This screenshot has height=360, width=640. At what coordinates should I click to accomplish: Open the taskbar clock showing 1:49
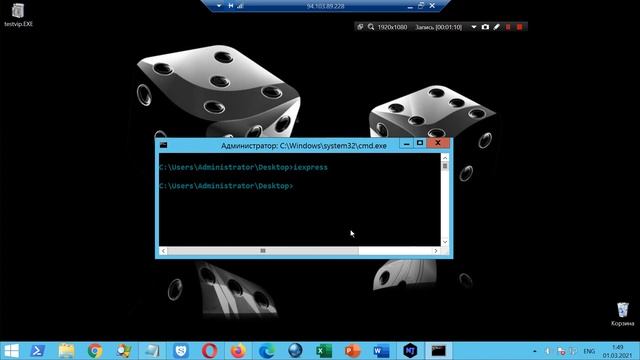click(x=617, y=351)
